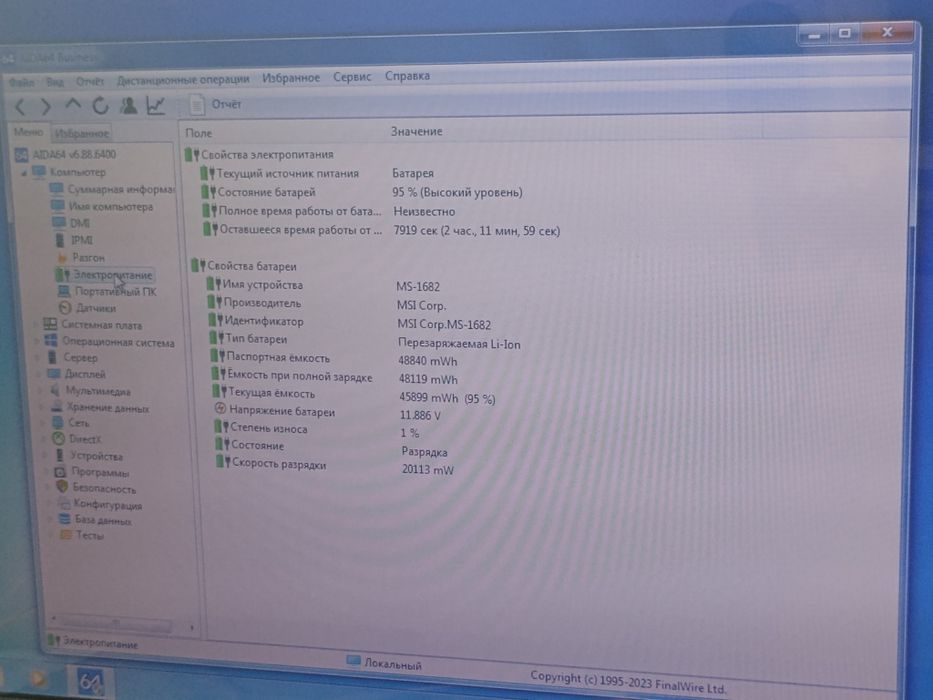Go forward with the right arrow toolbar icon
933x700 pixels.
coord(46,107)
